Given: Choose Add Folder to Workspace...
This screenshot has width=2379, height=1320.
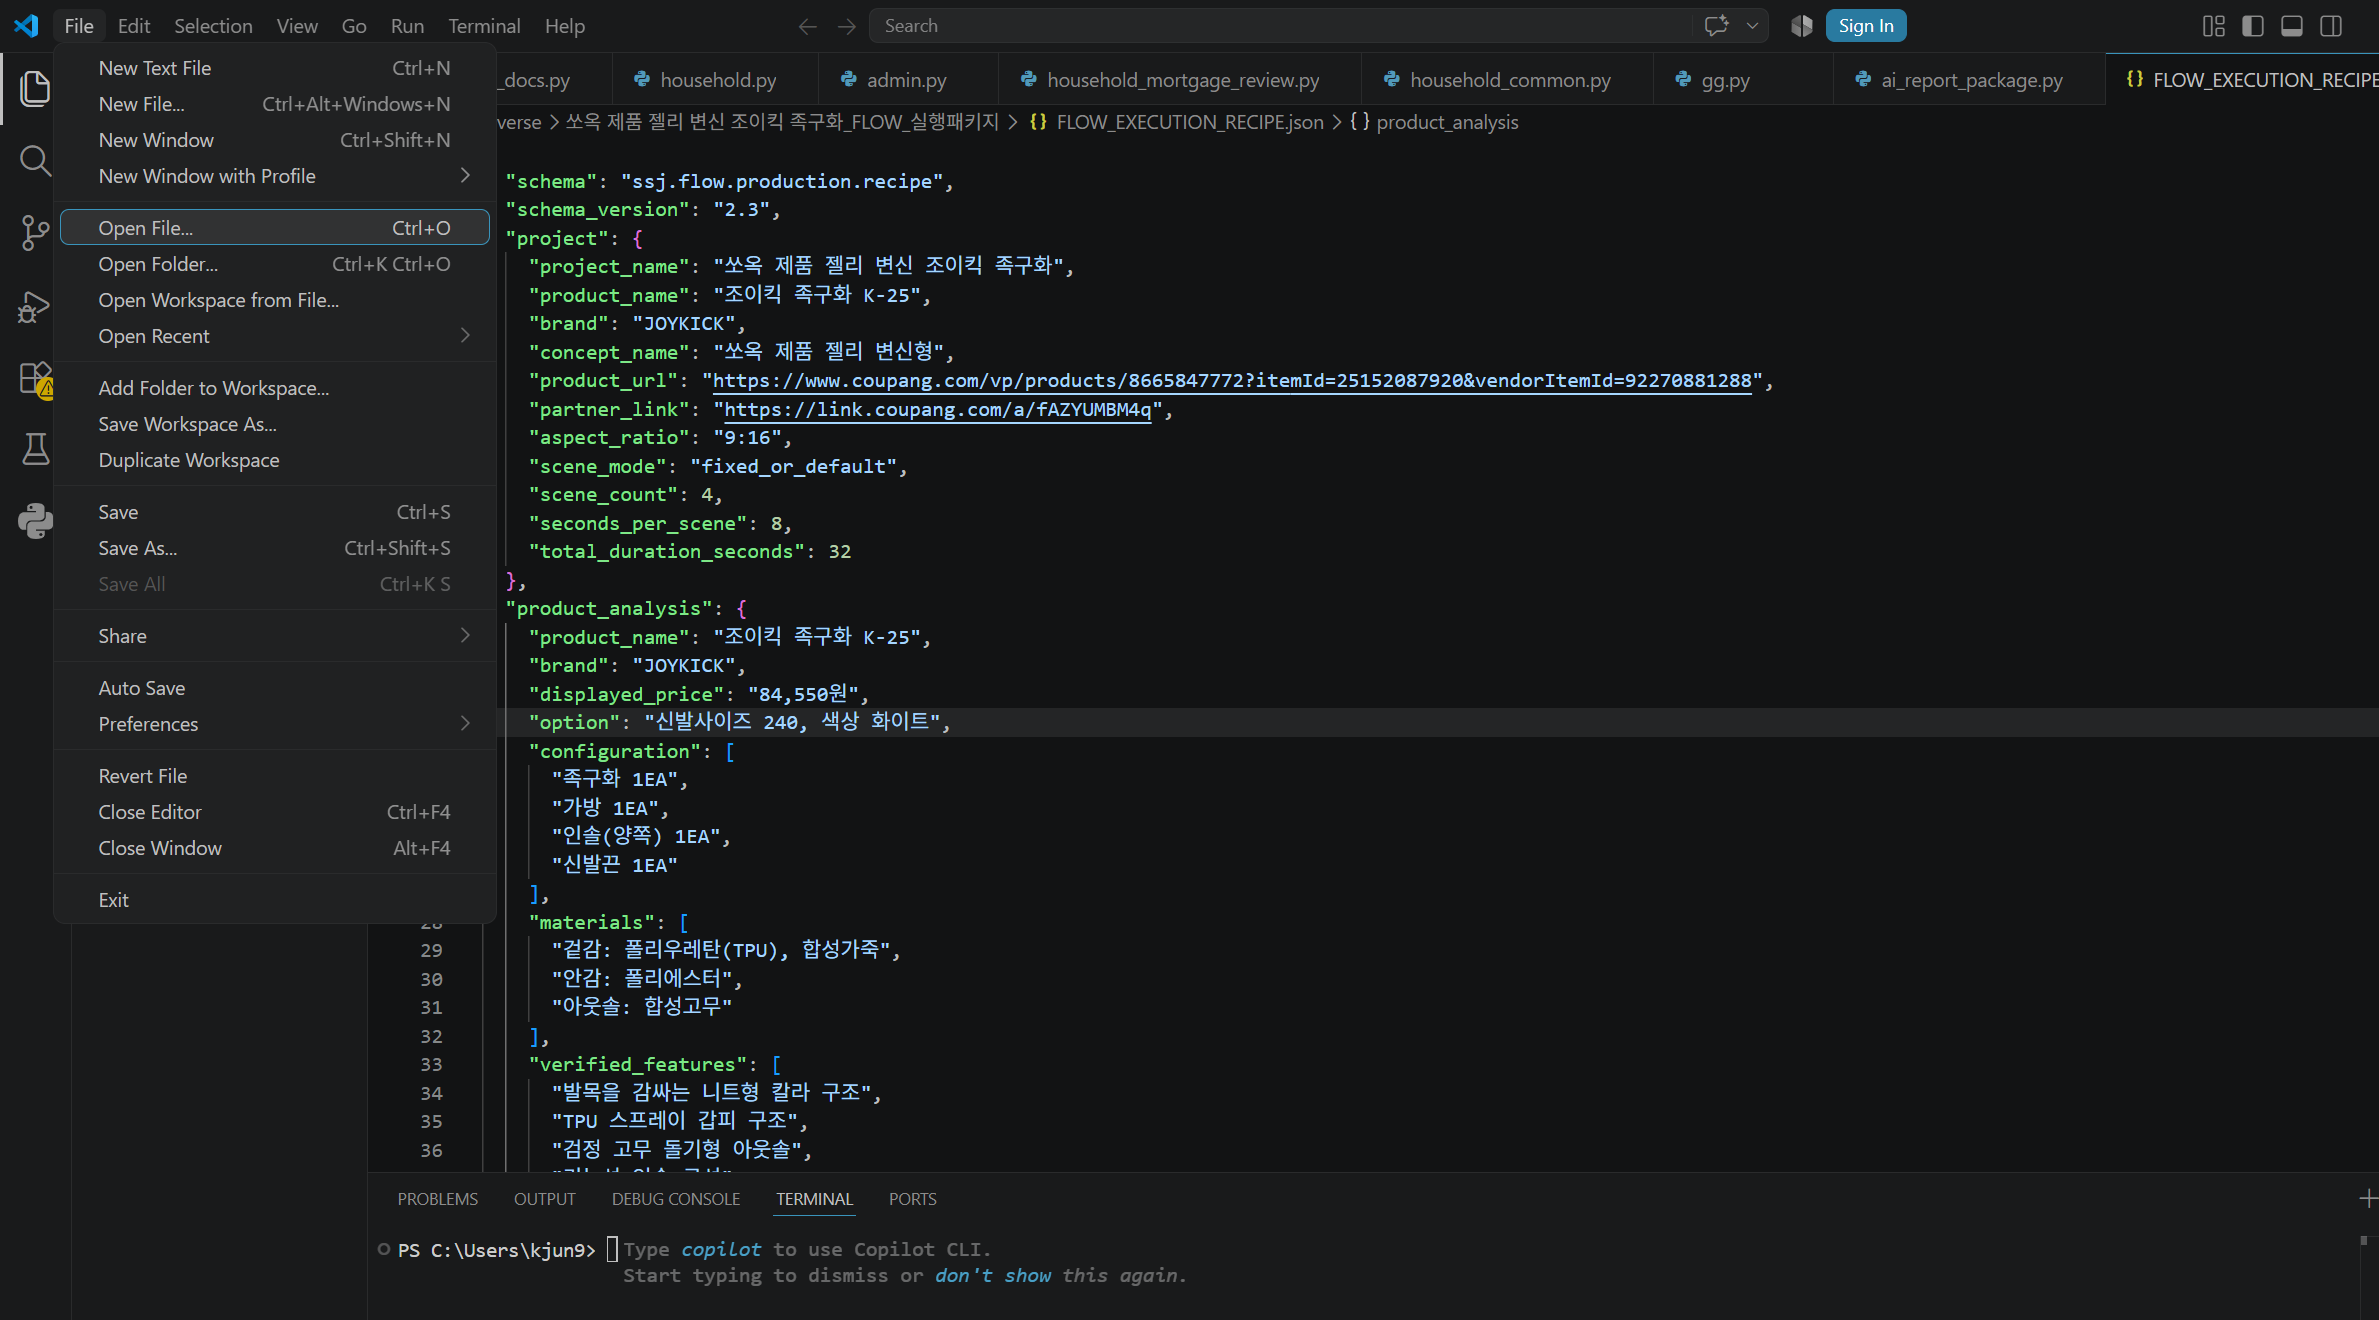Looking at the screenshot, I should (275, 388).
